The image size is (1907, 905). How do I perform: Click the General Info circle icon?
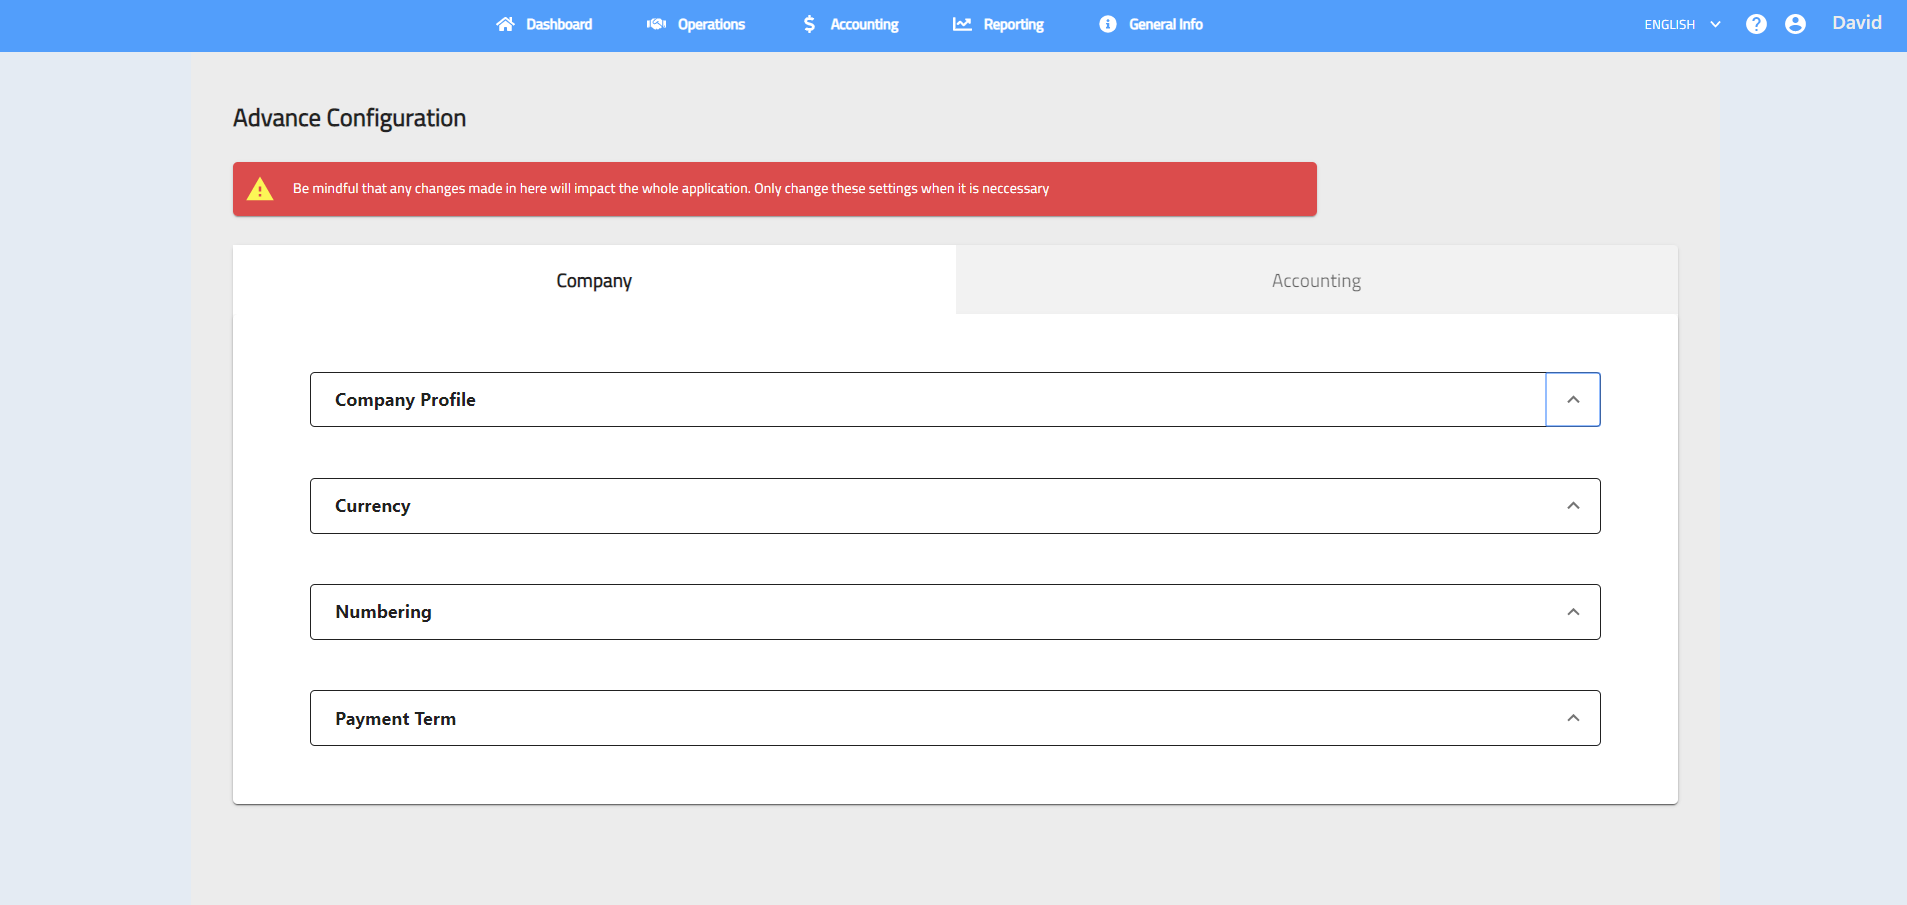1107,24
